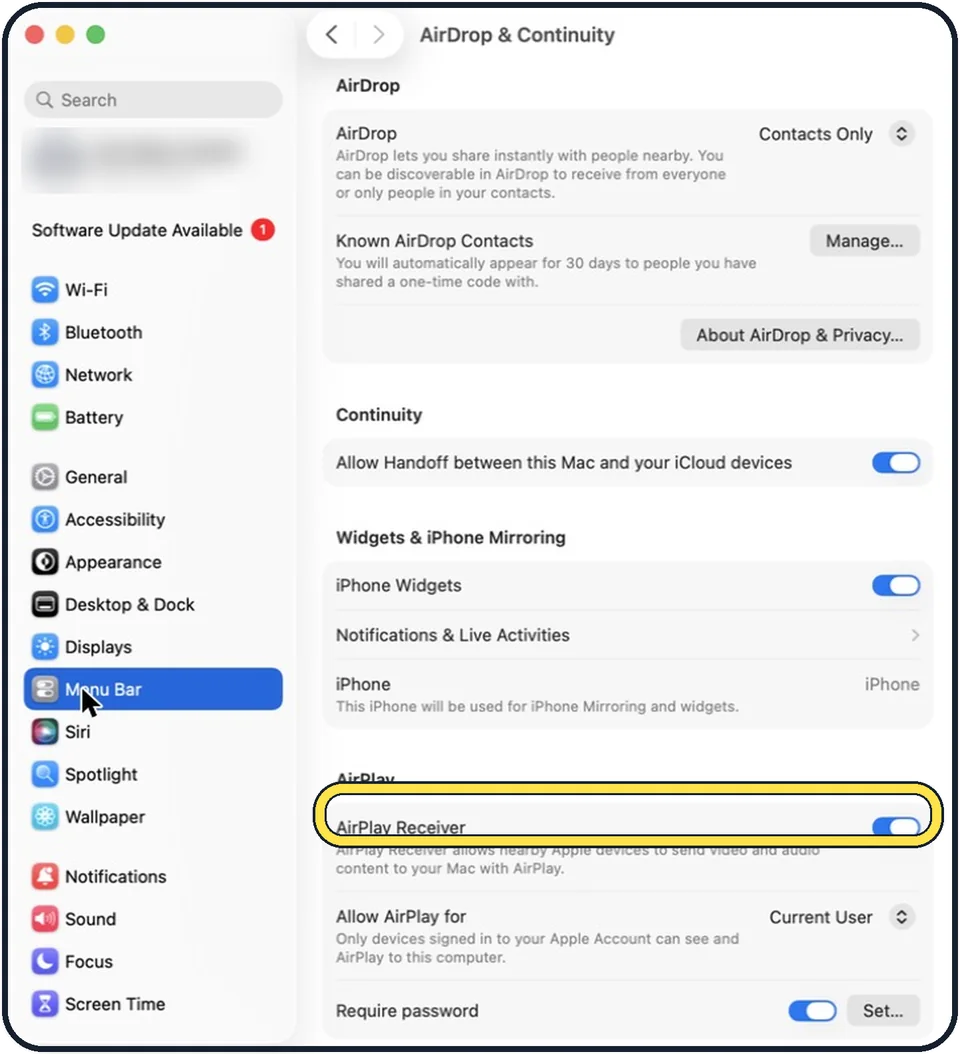Click the Network globe icon
This screenshot has width=960, height=1054.
(x=45, y=374)
